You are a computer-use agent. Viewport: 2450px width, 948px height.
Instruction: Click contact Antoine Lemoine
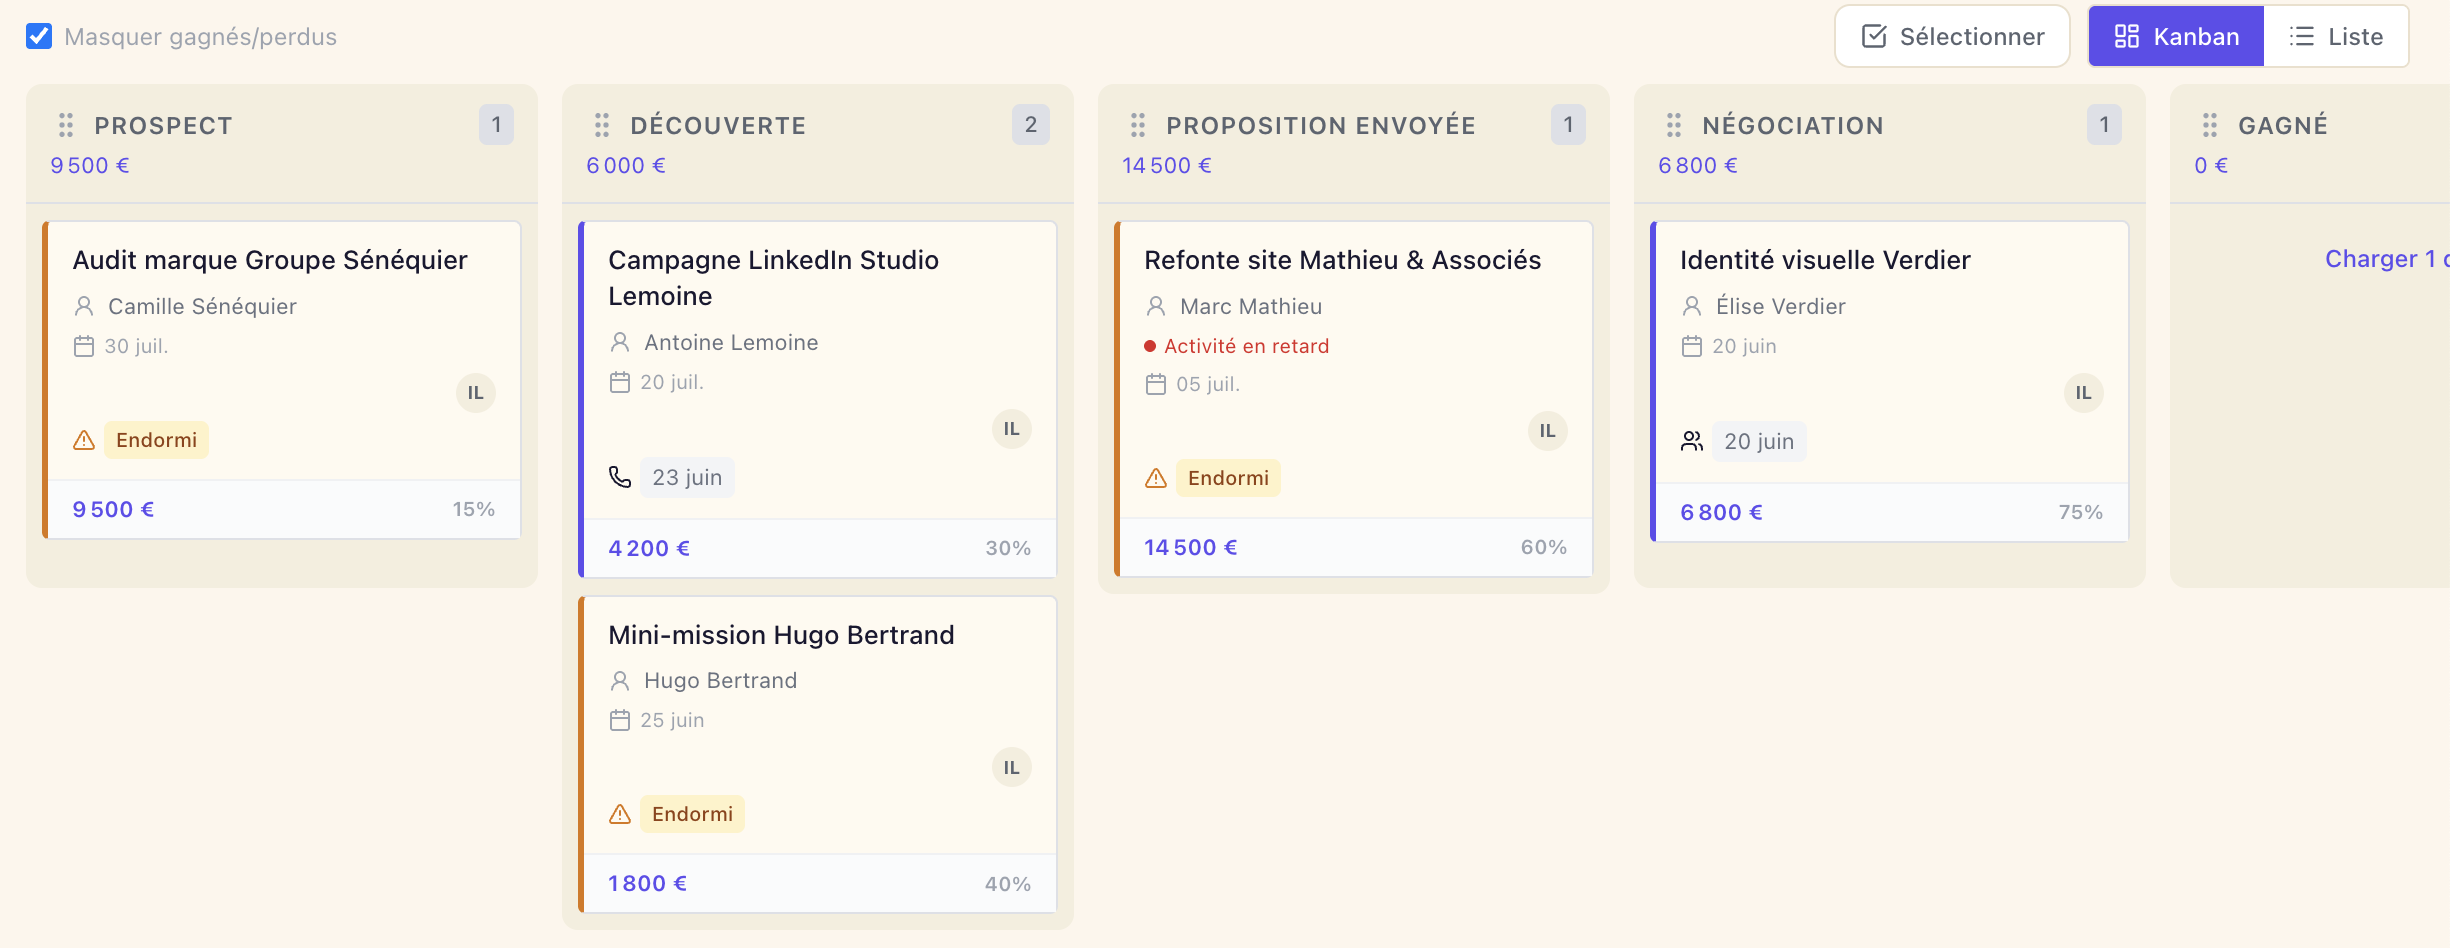coord(732,342)
